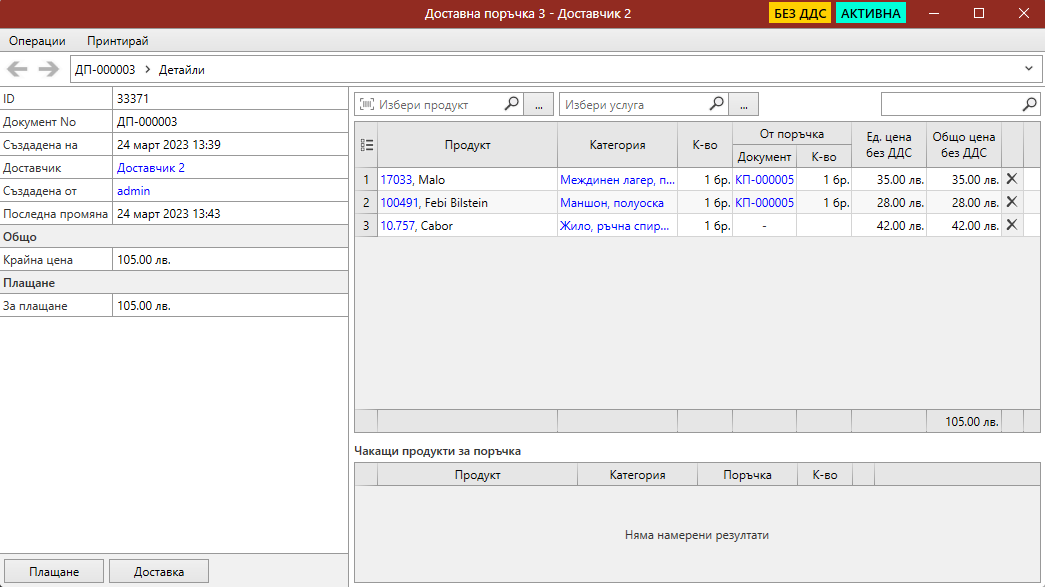Click the service search magnifier icon
This screenshot has width=1045, height=587.
(x=716, y=104)
